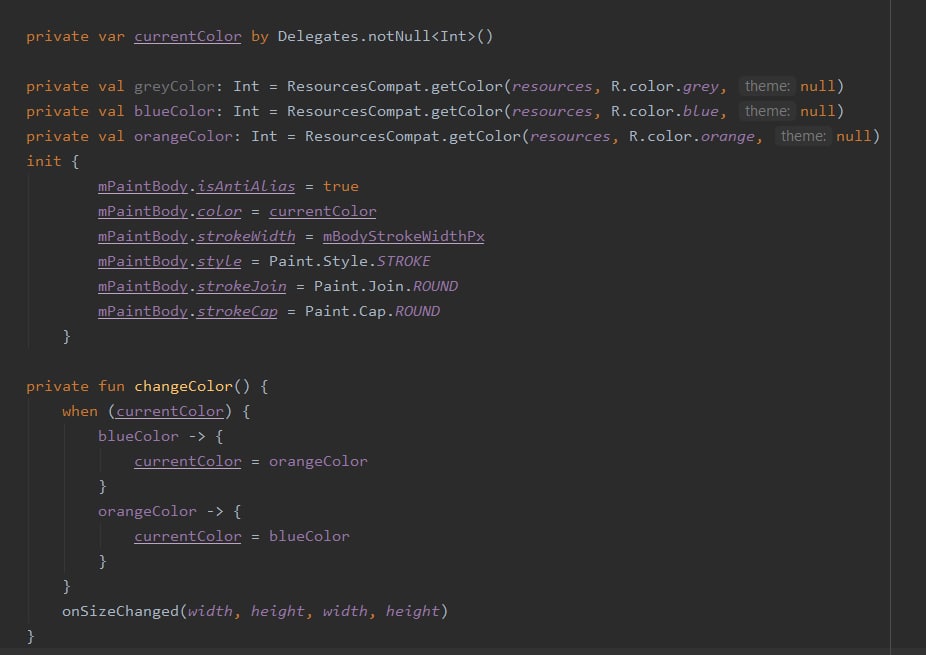This screenshot has height=655, width=926.
Task: Click 'strokeWidth' property
Action: [x=246, y=236]
